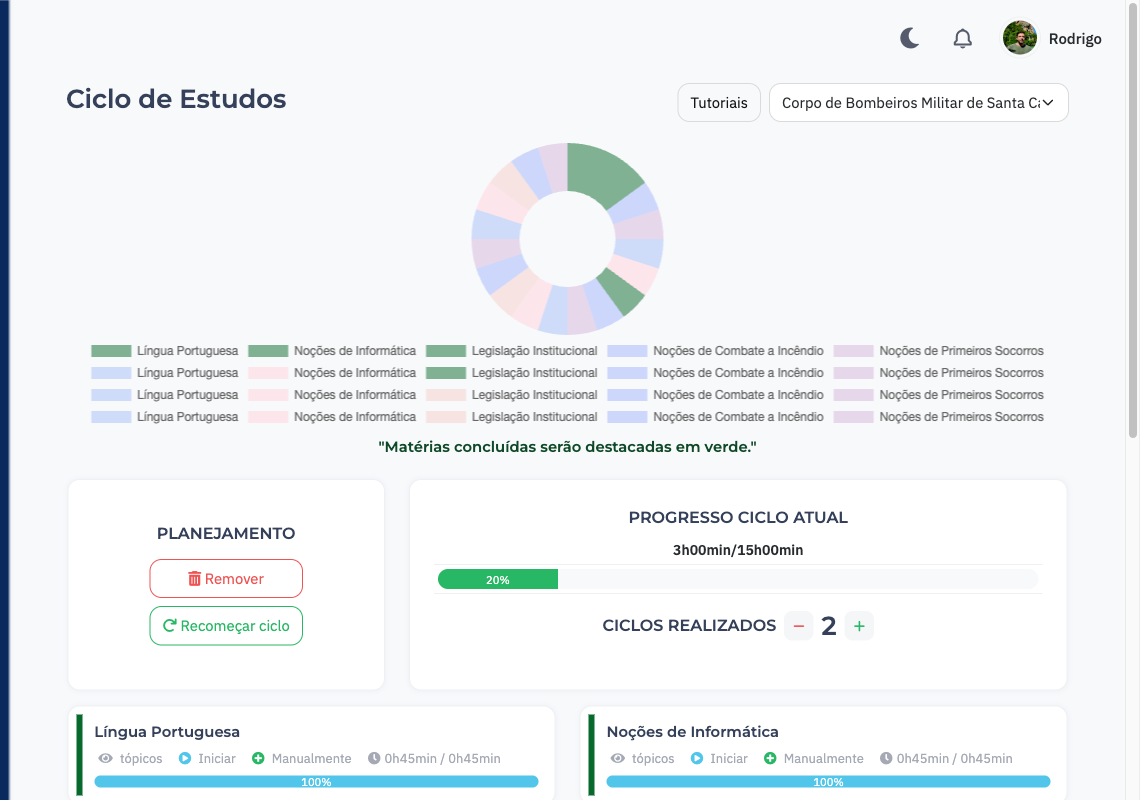
Task: Open the Corpo de Bombeiros Militar dropdown
Action: (x=918, y=103)
